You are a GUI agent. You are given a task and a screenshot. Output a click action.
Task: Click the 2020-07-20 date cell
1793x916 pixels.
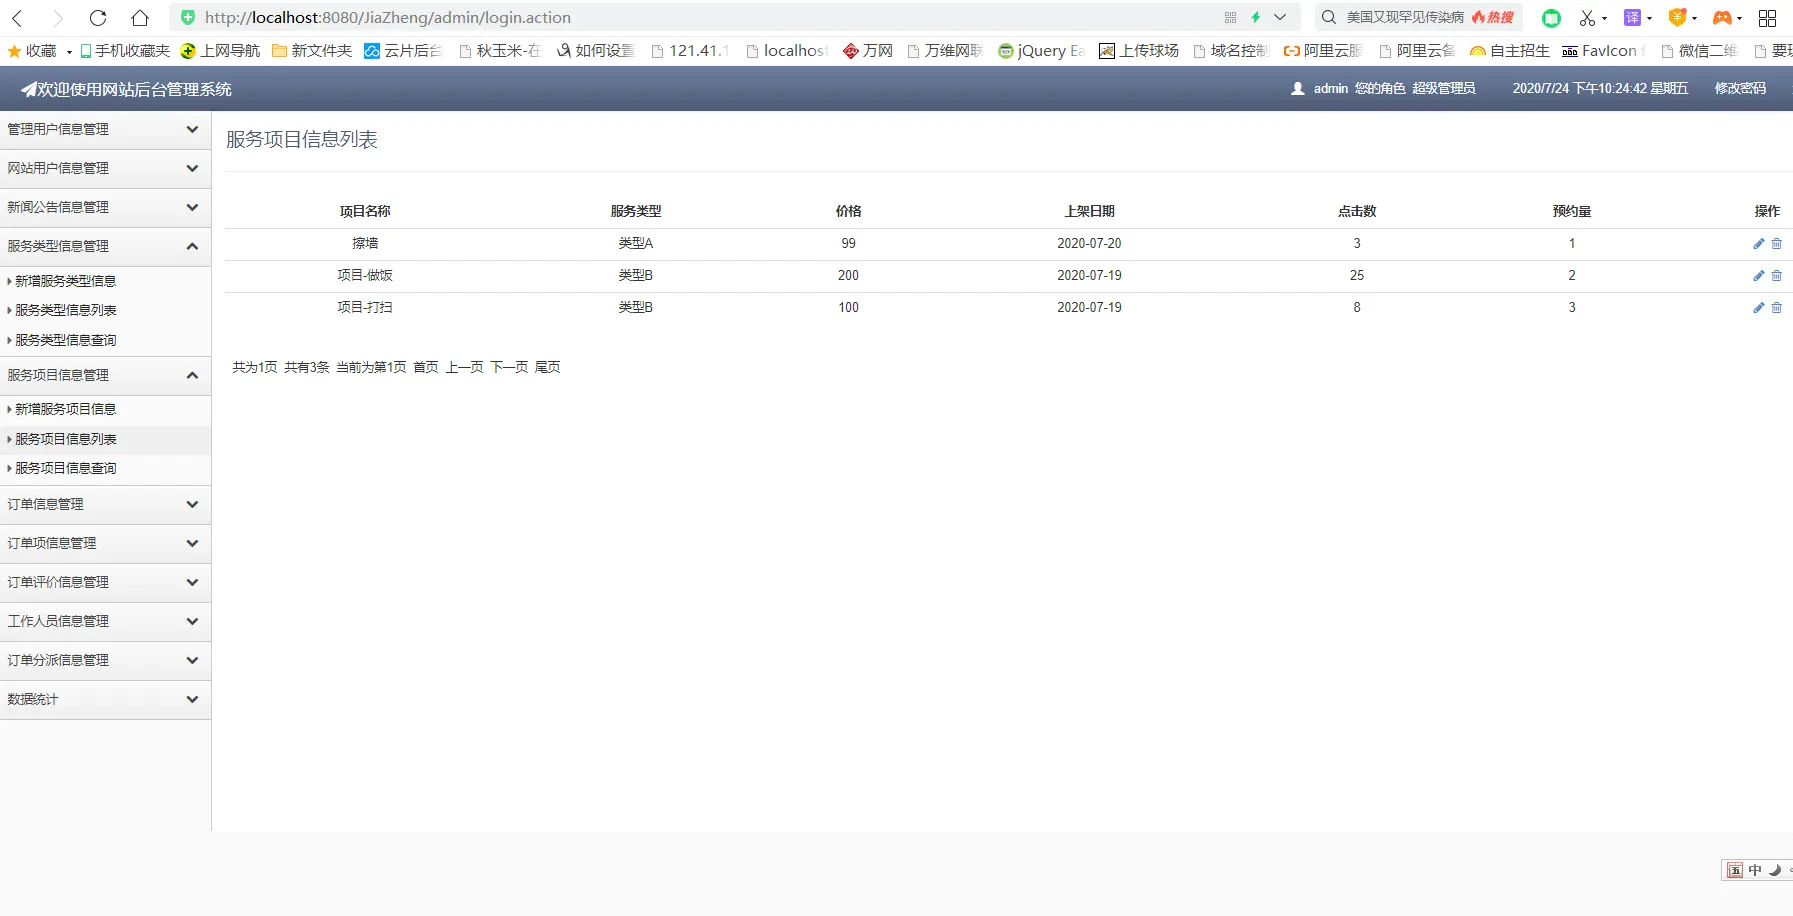click(x=1089, y=244)
